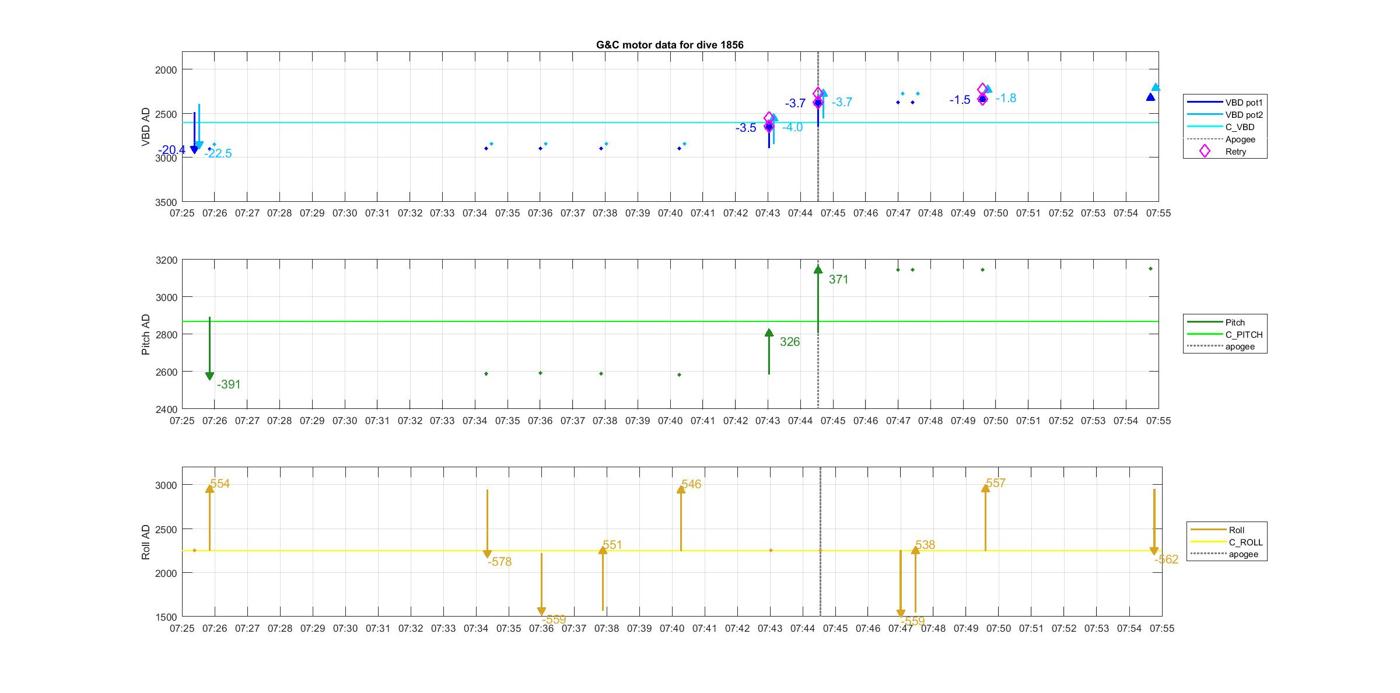Click the plot title "G&C motor data for dive 1856"
Viewport: 1400px width, 693px height.
pos(669,45)
